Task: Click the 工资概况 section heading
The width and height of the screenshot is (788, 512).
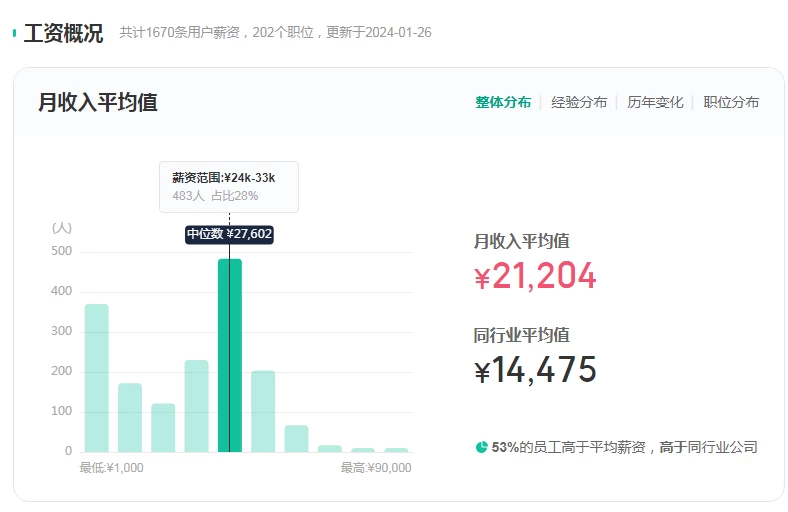Action: (63, 33)
